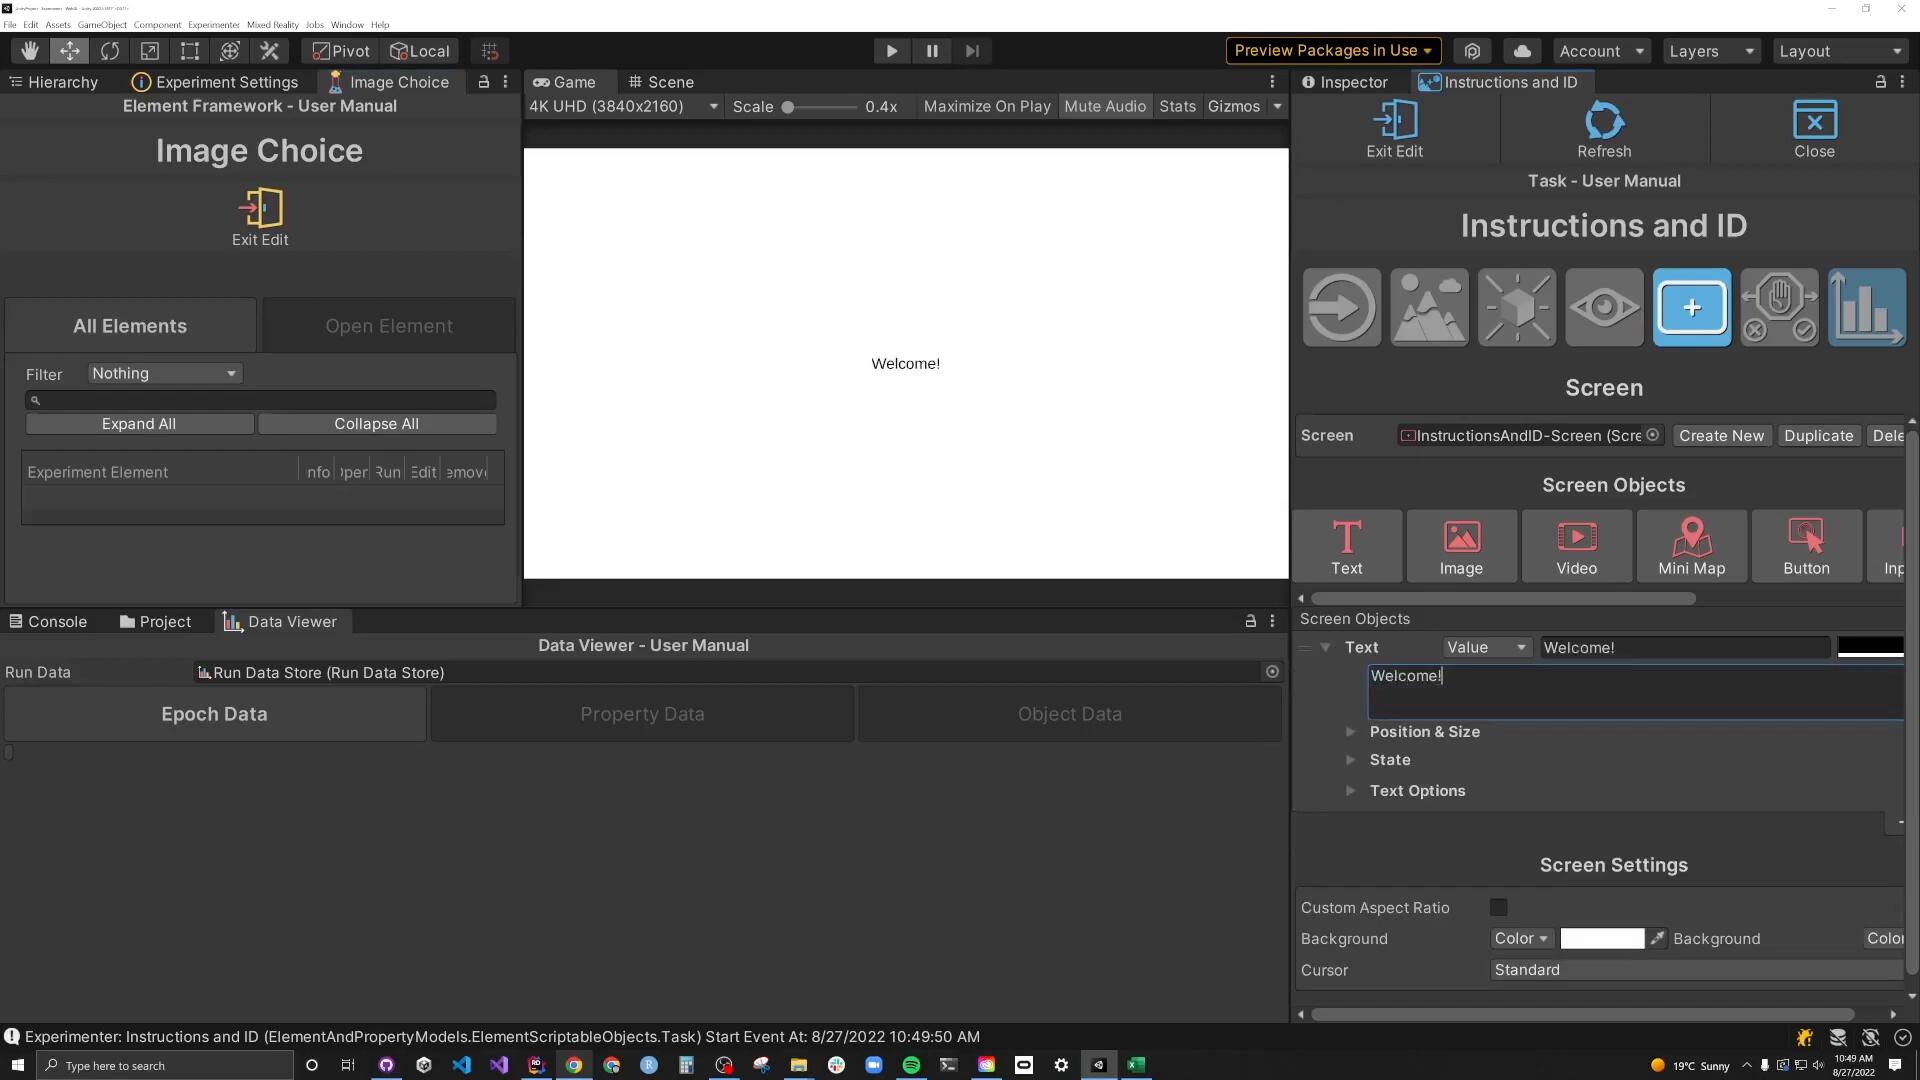Click the eye icon task section

coord(1604,307)
